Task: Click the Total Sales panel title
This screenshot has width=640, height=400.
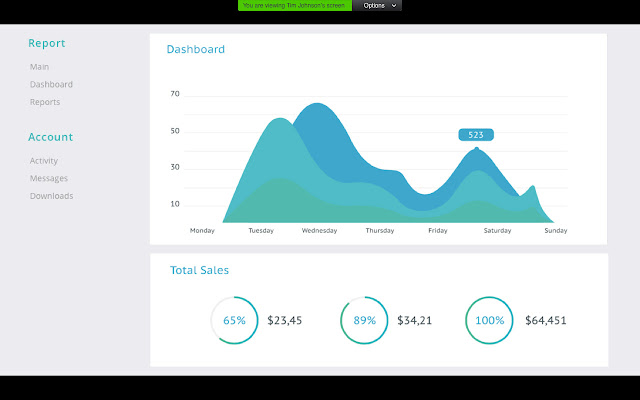Action: [x=199, y=270]
